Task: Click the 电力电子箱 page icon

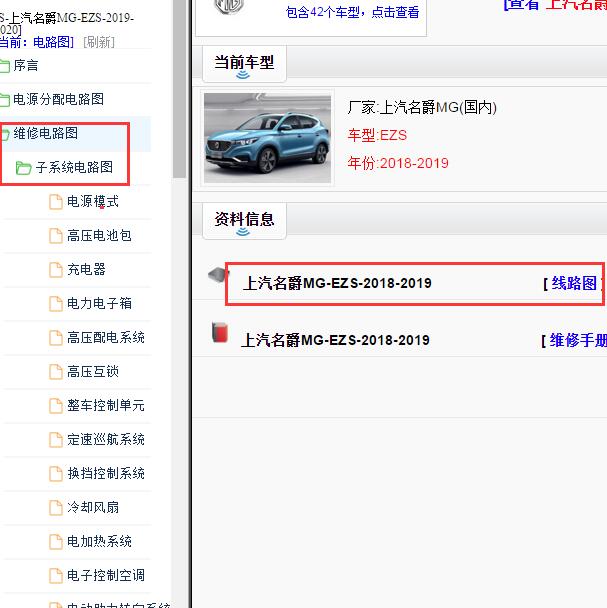Action: pos(55,304)
